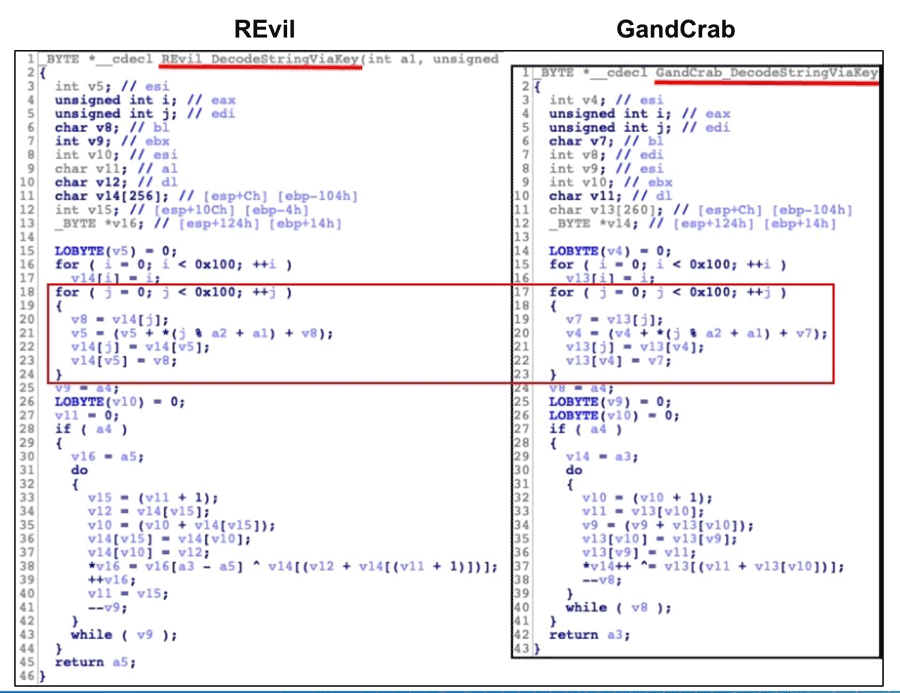Click "--v8;" in GandCrab
Viewport: 900px width, 693px height.
[602, 580]
